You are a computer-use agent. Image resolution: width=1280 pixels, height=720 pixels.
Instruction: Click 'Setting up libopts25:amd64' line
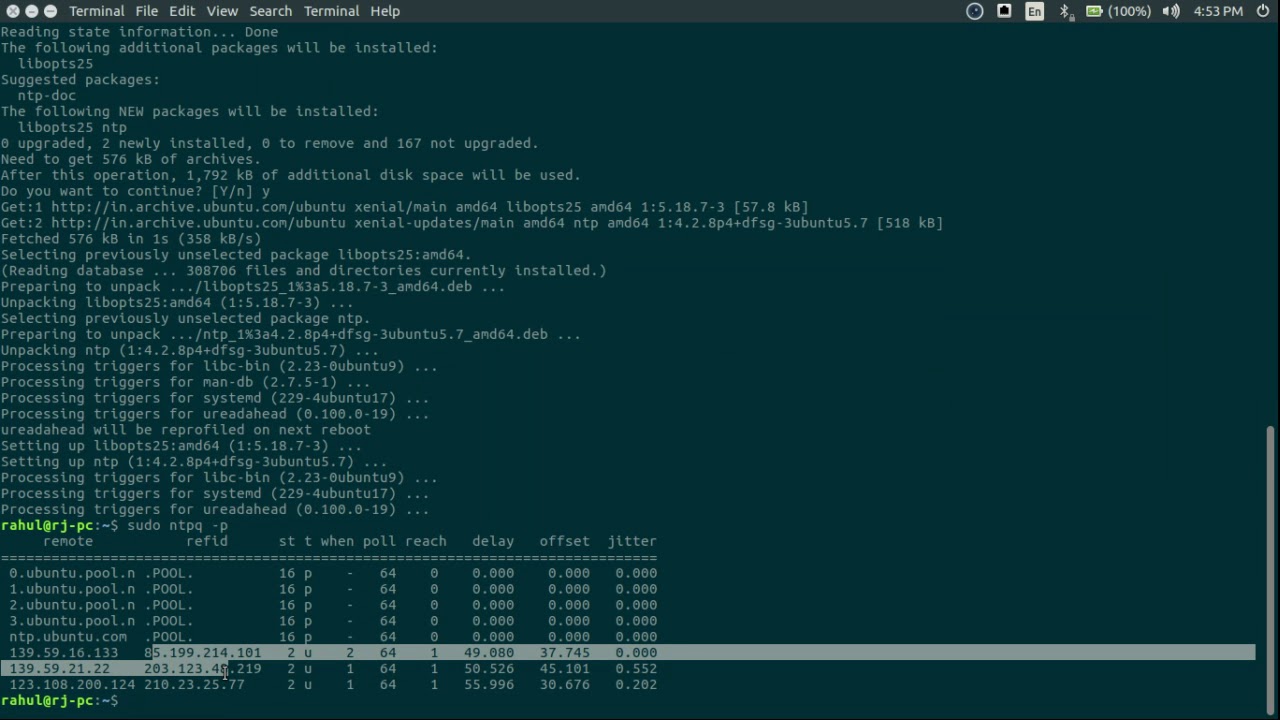181,446
